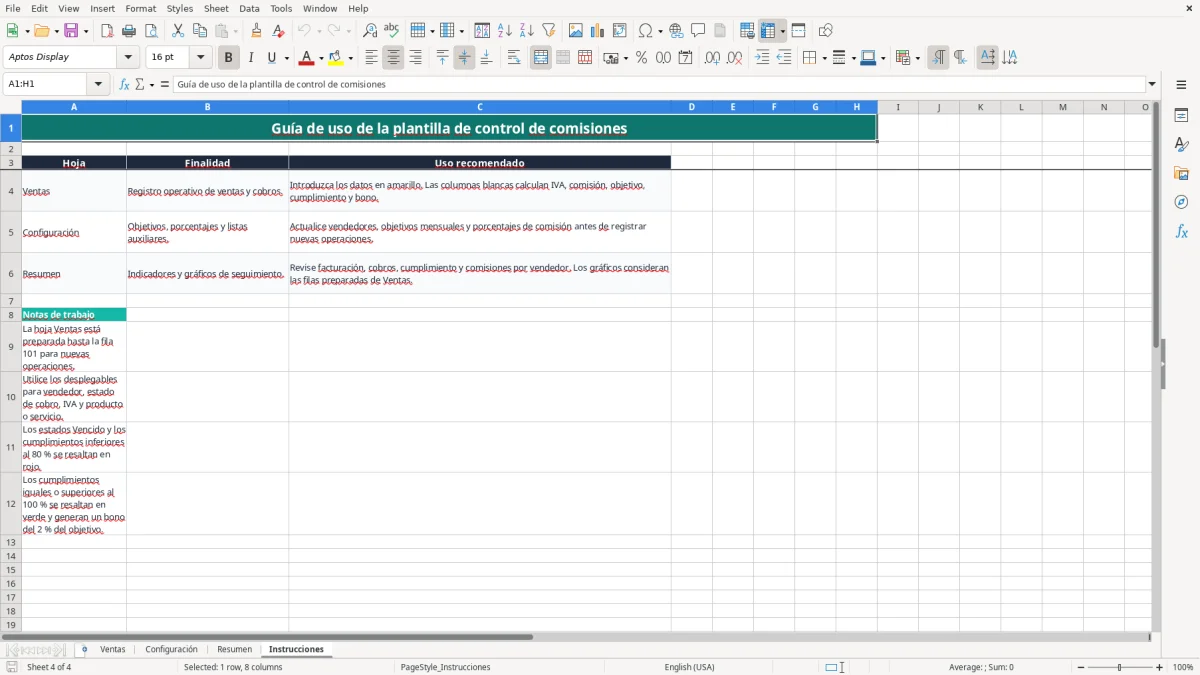Open Find and Replace icon
The width and height of the screenshot is (1200, 675).
[370, 31]
